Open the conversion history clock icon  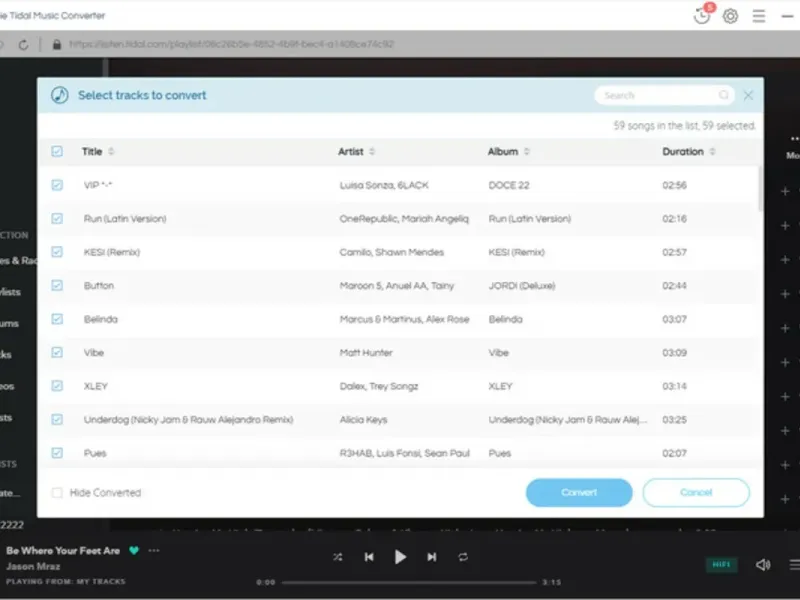(702, 16)
